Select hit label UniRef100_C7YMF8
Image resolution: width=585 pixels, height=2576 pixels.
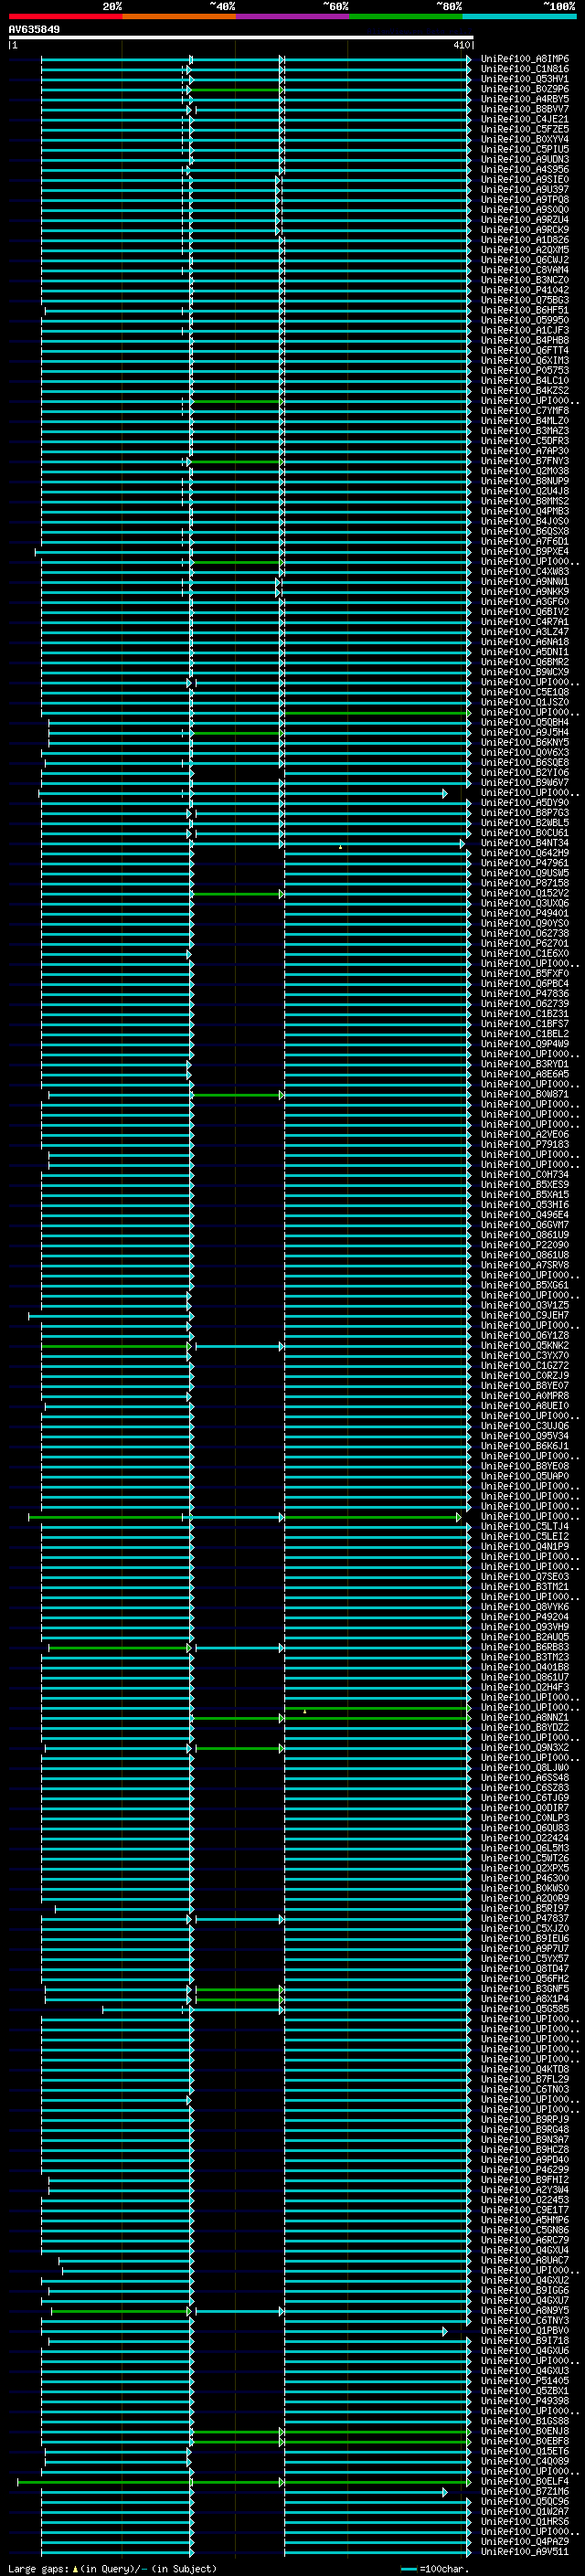click(x=525, y=411)
